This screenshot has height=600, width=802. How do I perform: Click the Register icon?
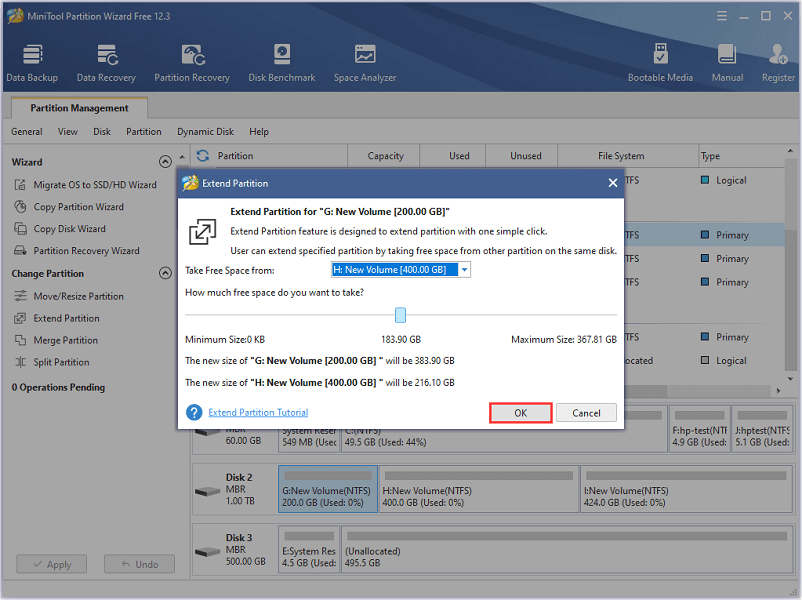[778, 64]
